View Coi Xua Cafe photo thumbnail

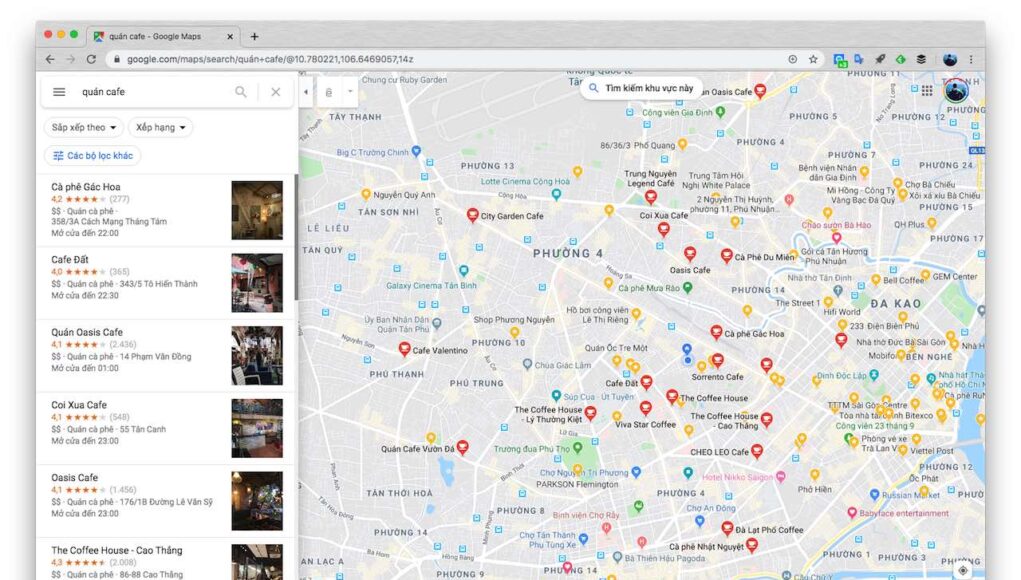pos(257,429)
